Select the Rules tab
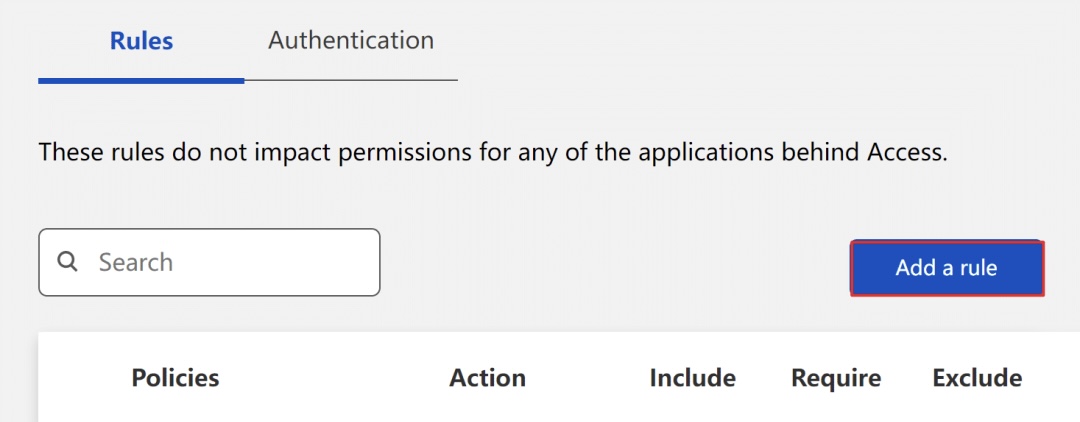The width and height of the screenshot is (1080, 422). pyautogui.click(x=141, y=41)
